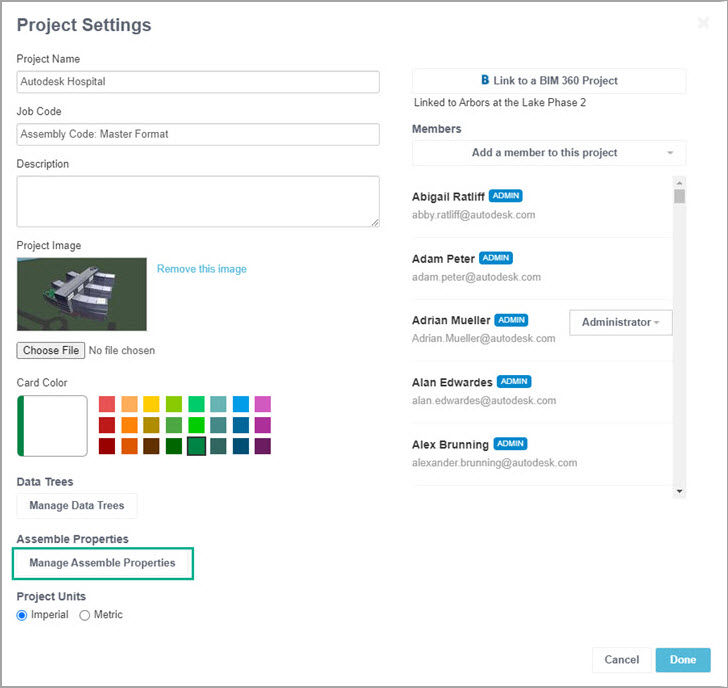The width and height of the screenshot is (728, 688).
Task: Select the Metric project units option
Action: click(85, 615)
